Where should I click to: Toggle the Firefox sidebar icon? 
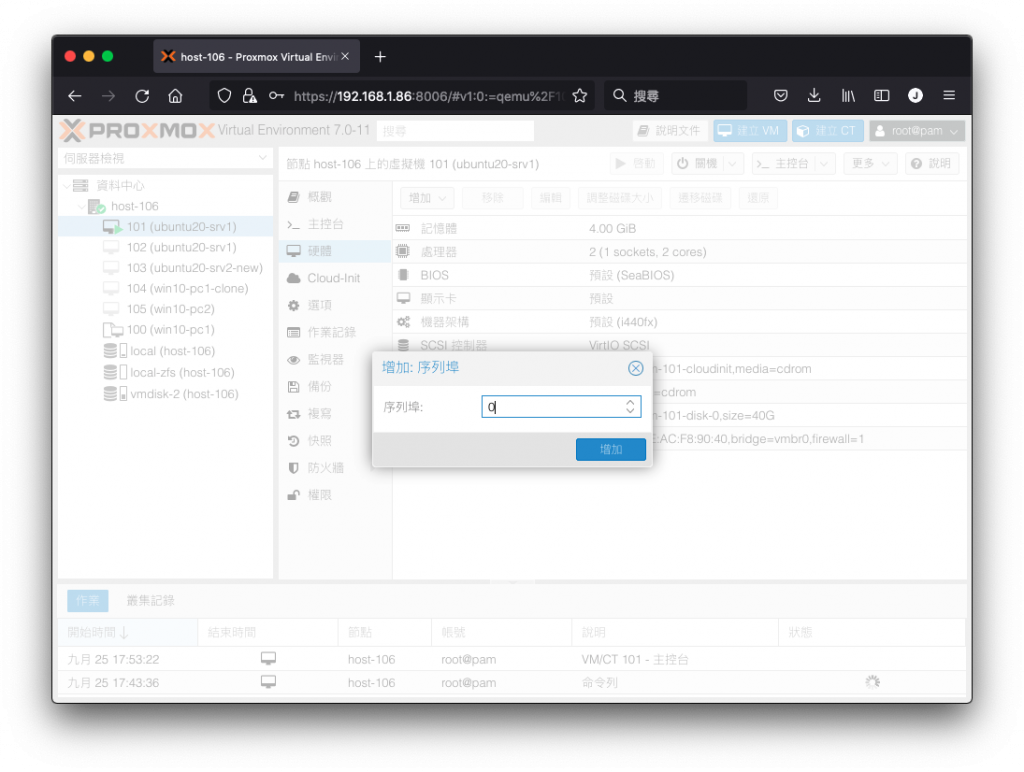pos(882,96)
